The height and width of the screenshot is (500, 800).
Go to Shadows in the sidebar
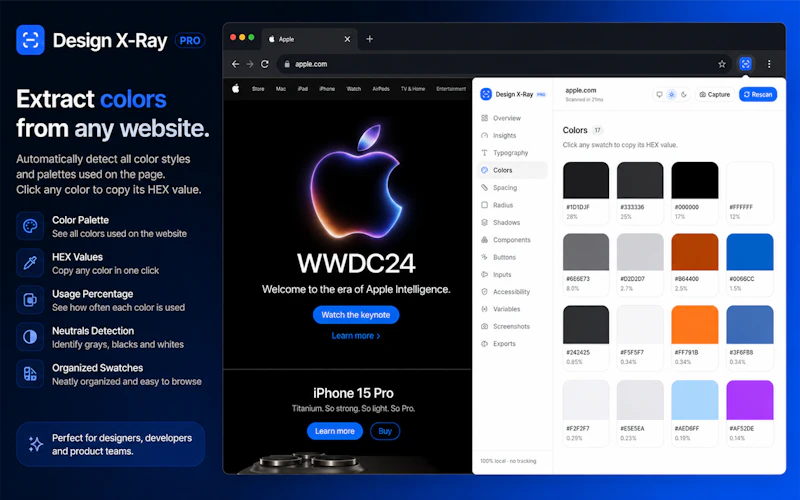(513, 222)
